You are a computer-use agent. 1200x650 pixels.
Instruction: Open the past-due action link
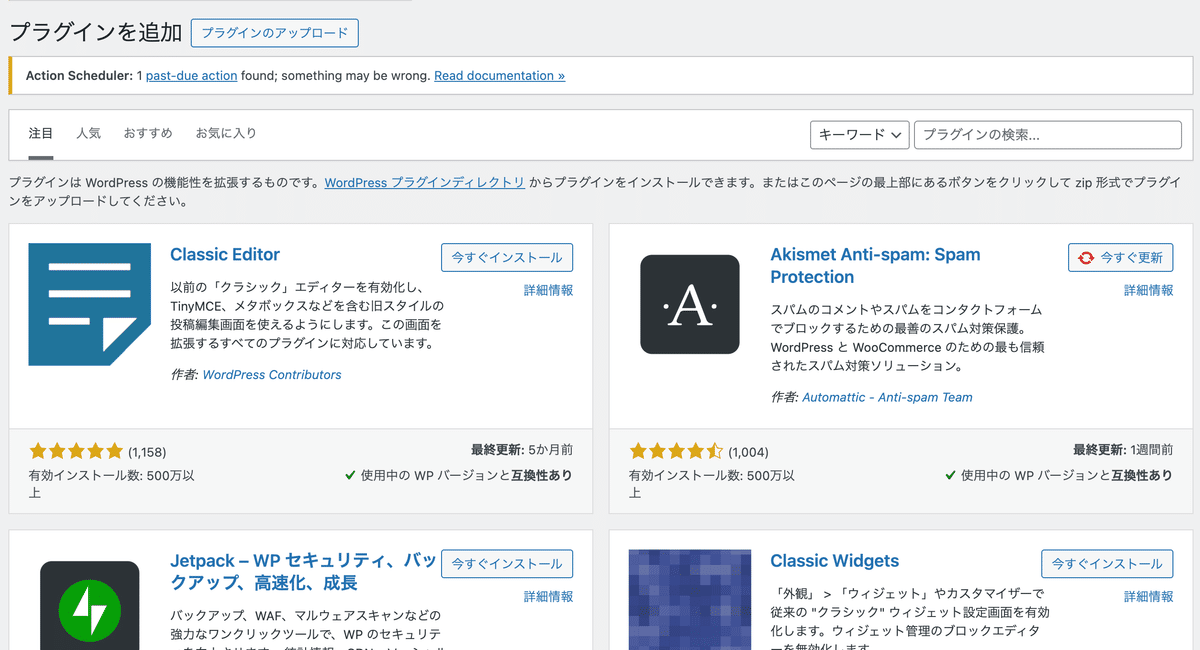pyautogui.click(x=191, y=76)
